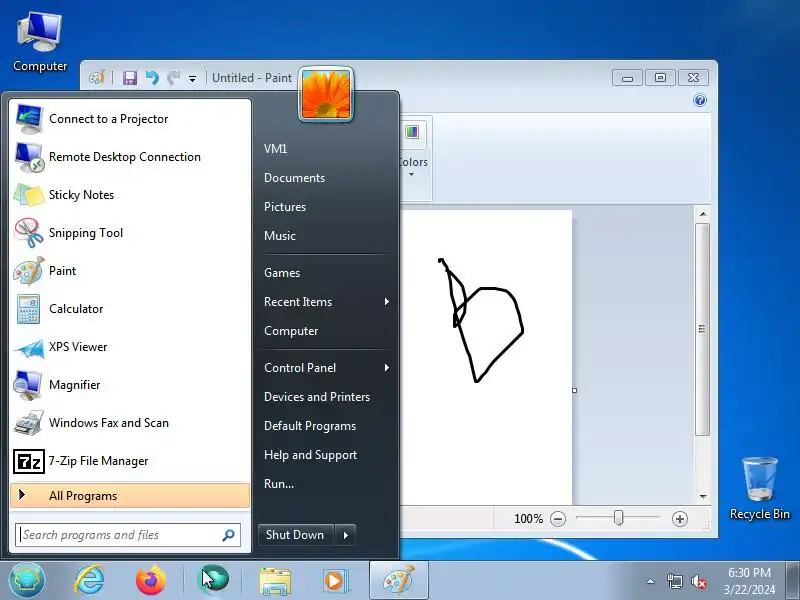Open Music library
800x600 pixels.
[280, 236]
